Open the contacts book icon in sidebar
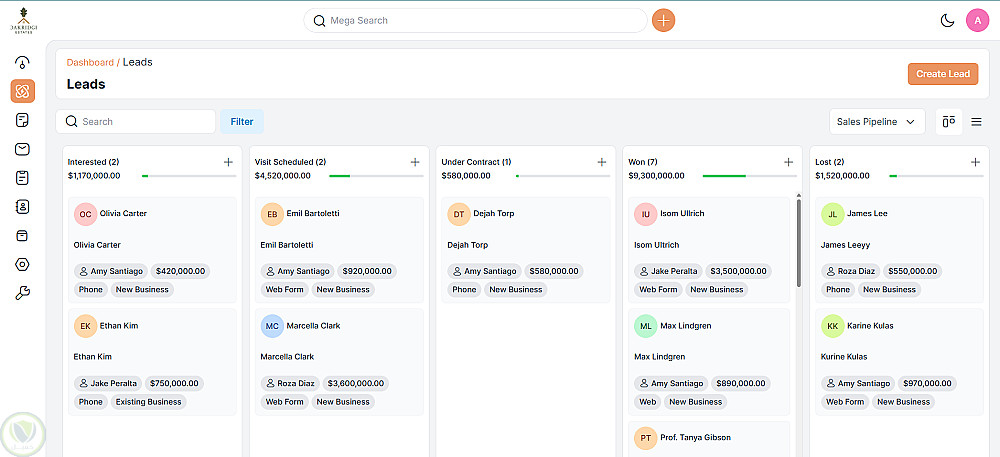Viewport: 1000px width, 457px height. pyautogui.click(x=22, y=207)
